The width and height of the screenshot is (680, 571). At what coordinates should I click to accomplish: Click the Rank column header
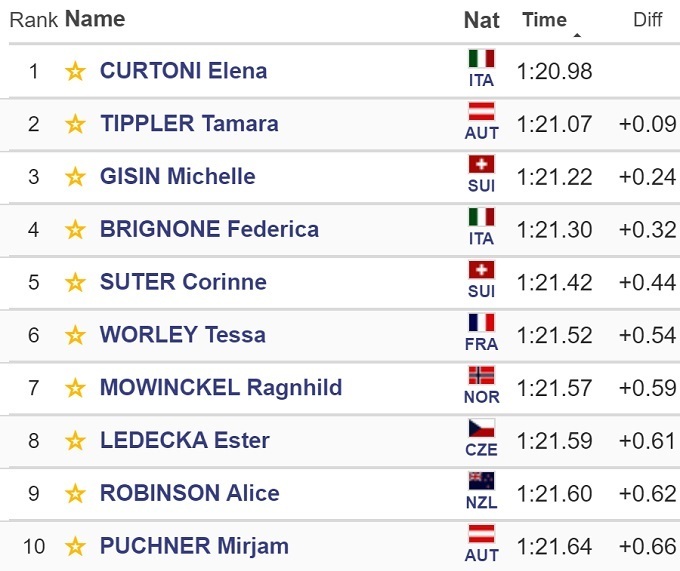tap(34, 20)
